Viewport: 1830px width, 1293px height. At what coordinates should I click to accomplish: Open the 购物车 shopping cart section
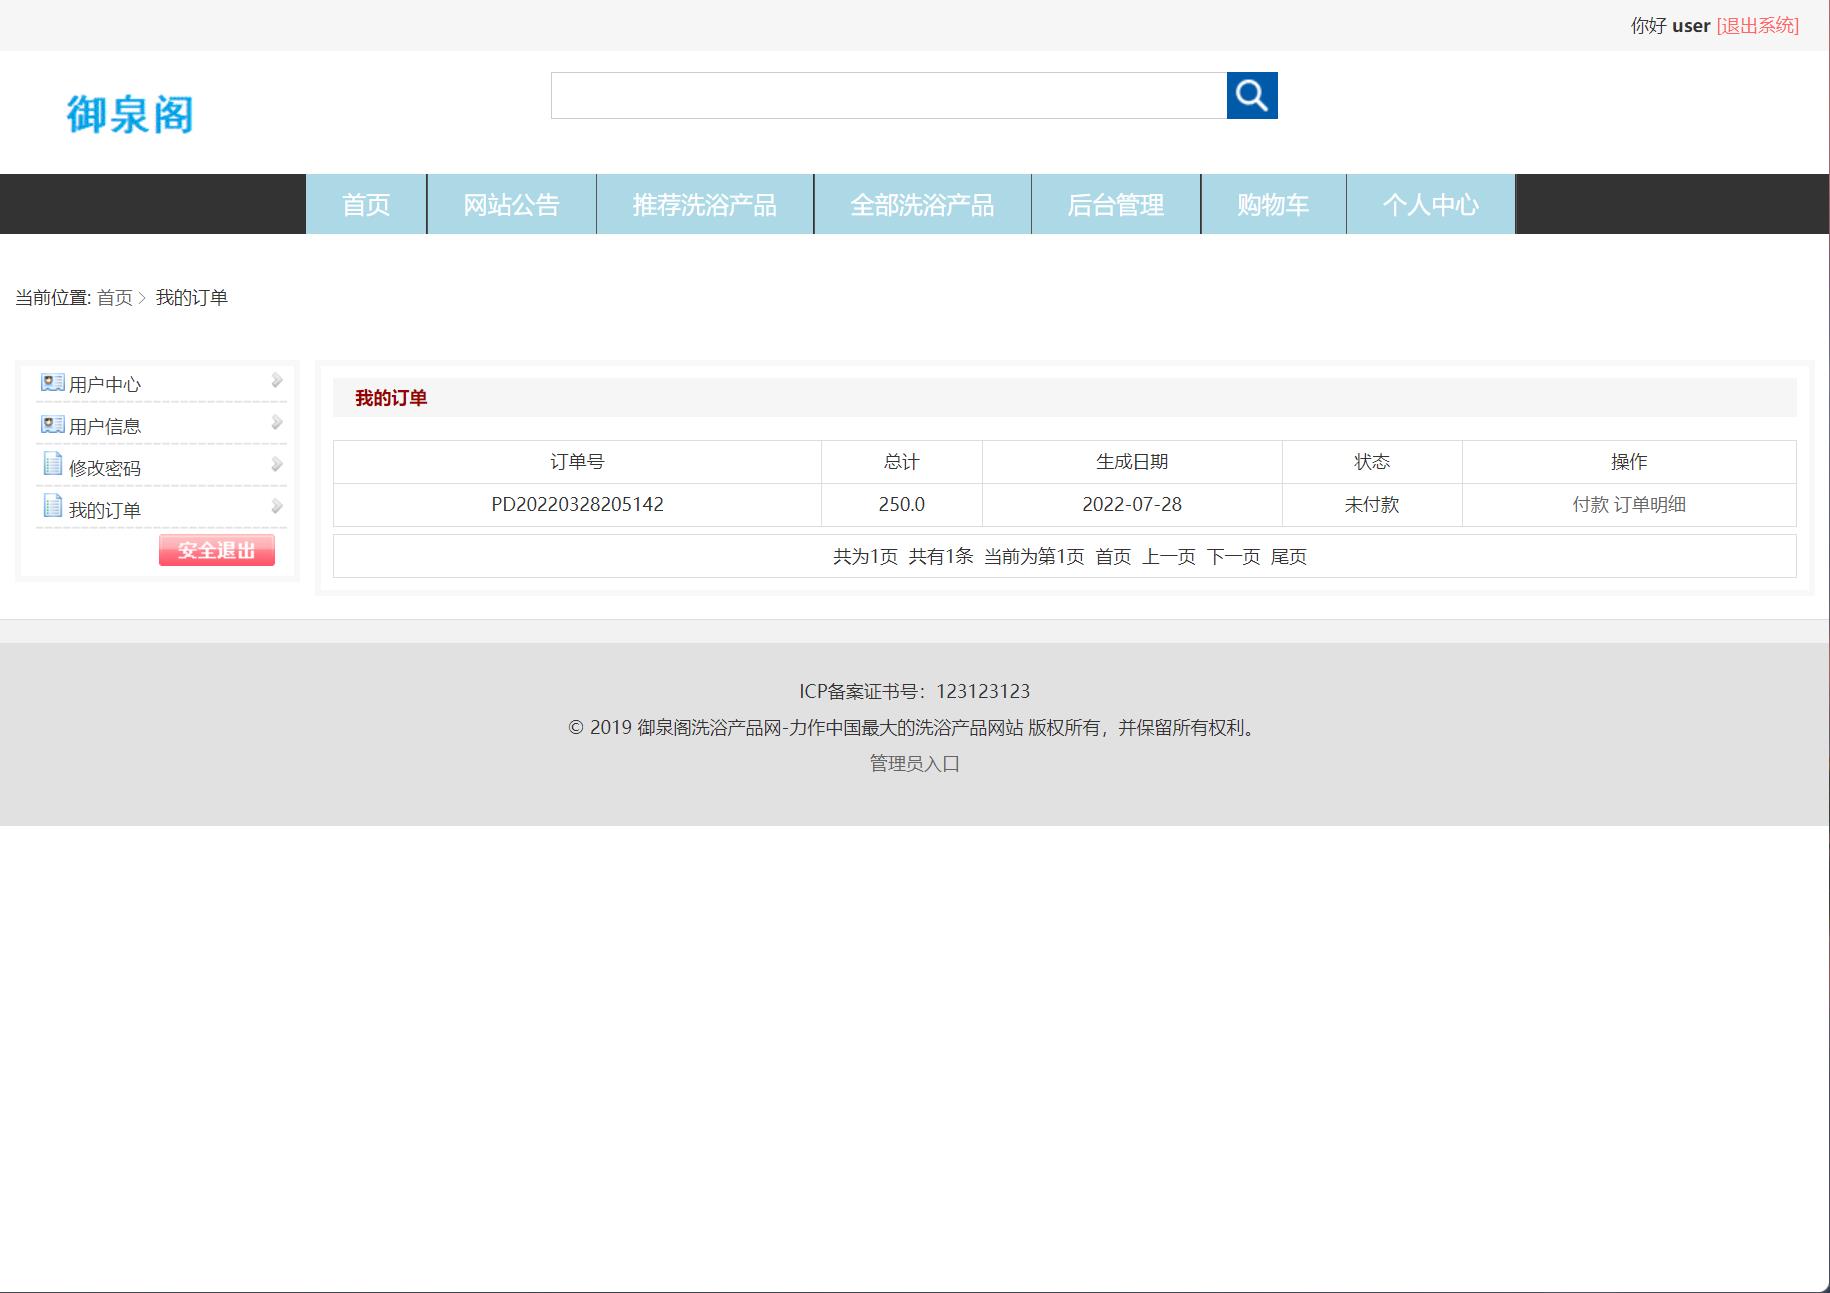pos(1273,204)
